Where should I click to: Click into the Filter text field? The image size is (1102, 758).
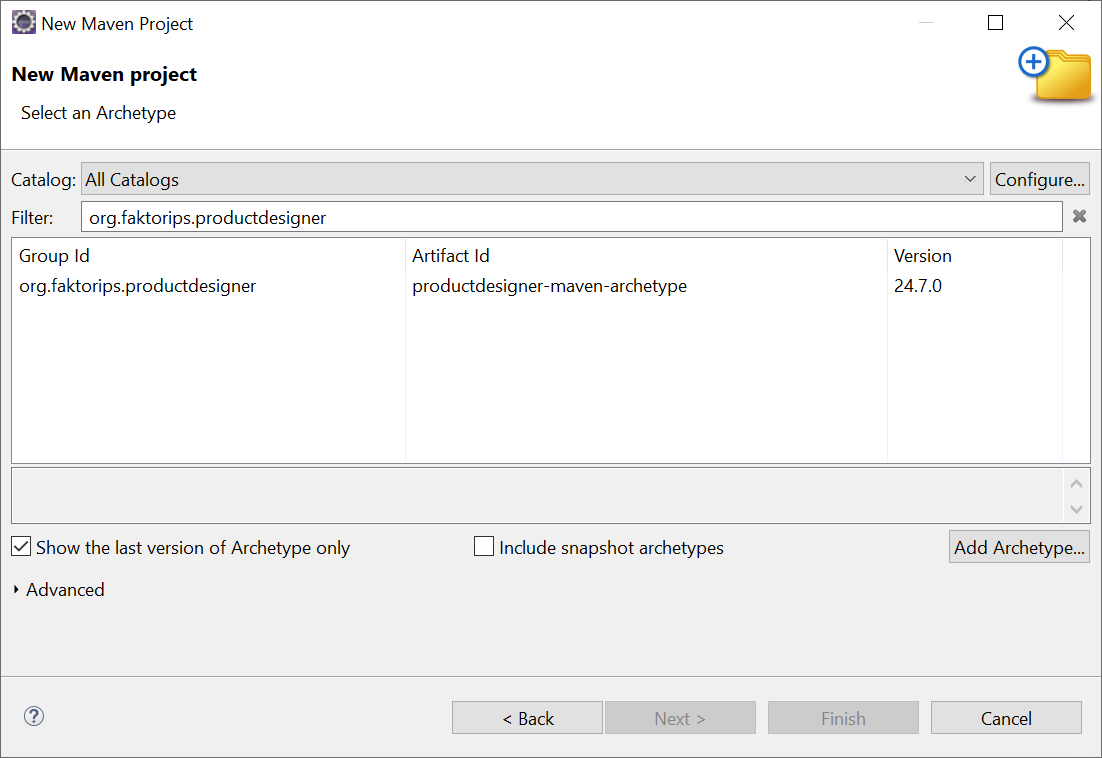[570, 217]
